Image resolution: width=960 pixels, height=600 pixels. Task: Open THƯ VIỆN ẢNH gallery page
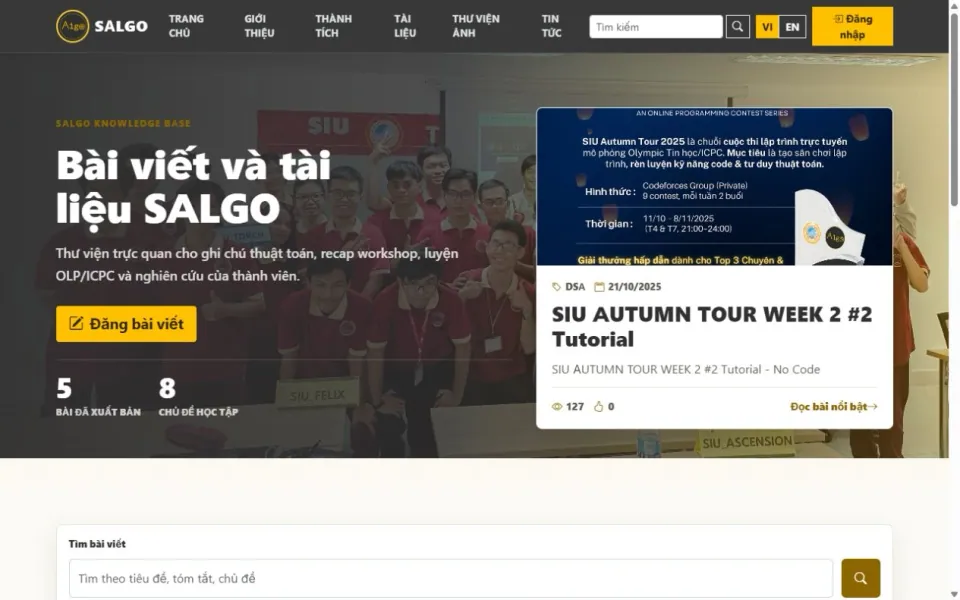tap(476, 26)
